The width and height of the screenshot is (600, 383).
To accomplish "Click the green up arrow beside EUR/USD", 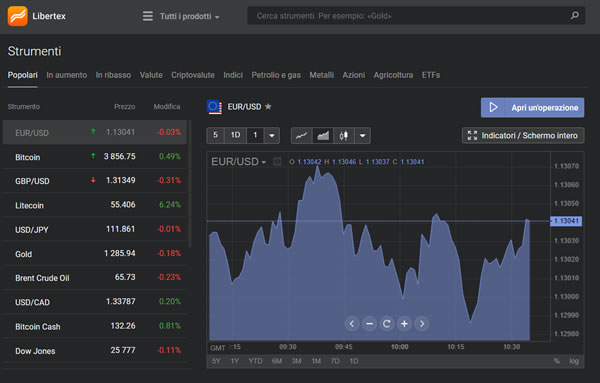I will pyautogui.click(x=93, y=132).
